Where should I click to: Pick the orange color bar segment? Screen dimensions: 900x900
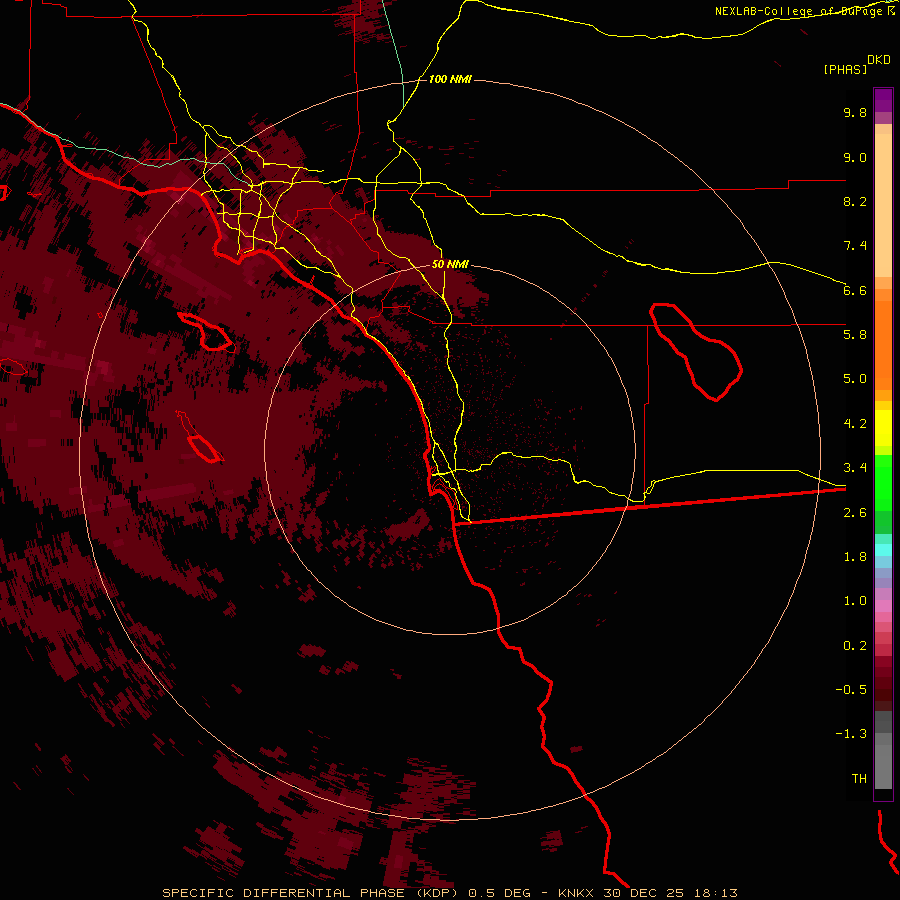[883, 346]
